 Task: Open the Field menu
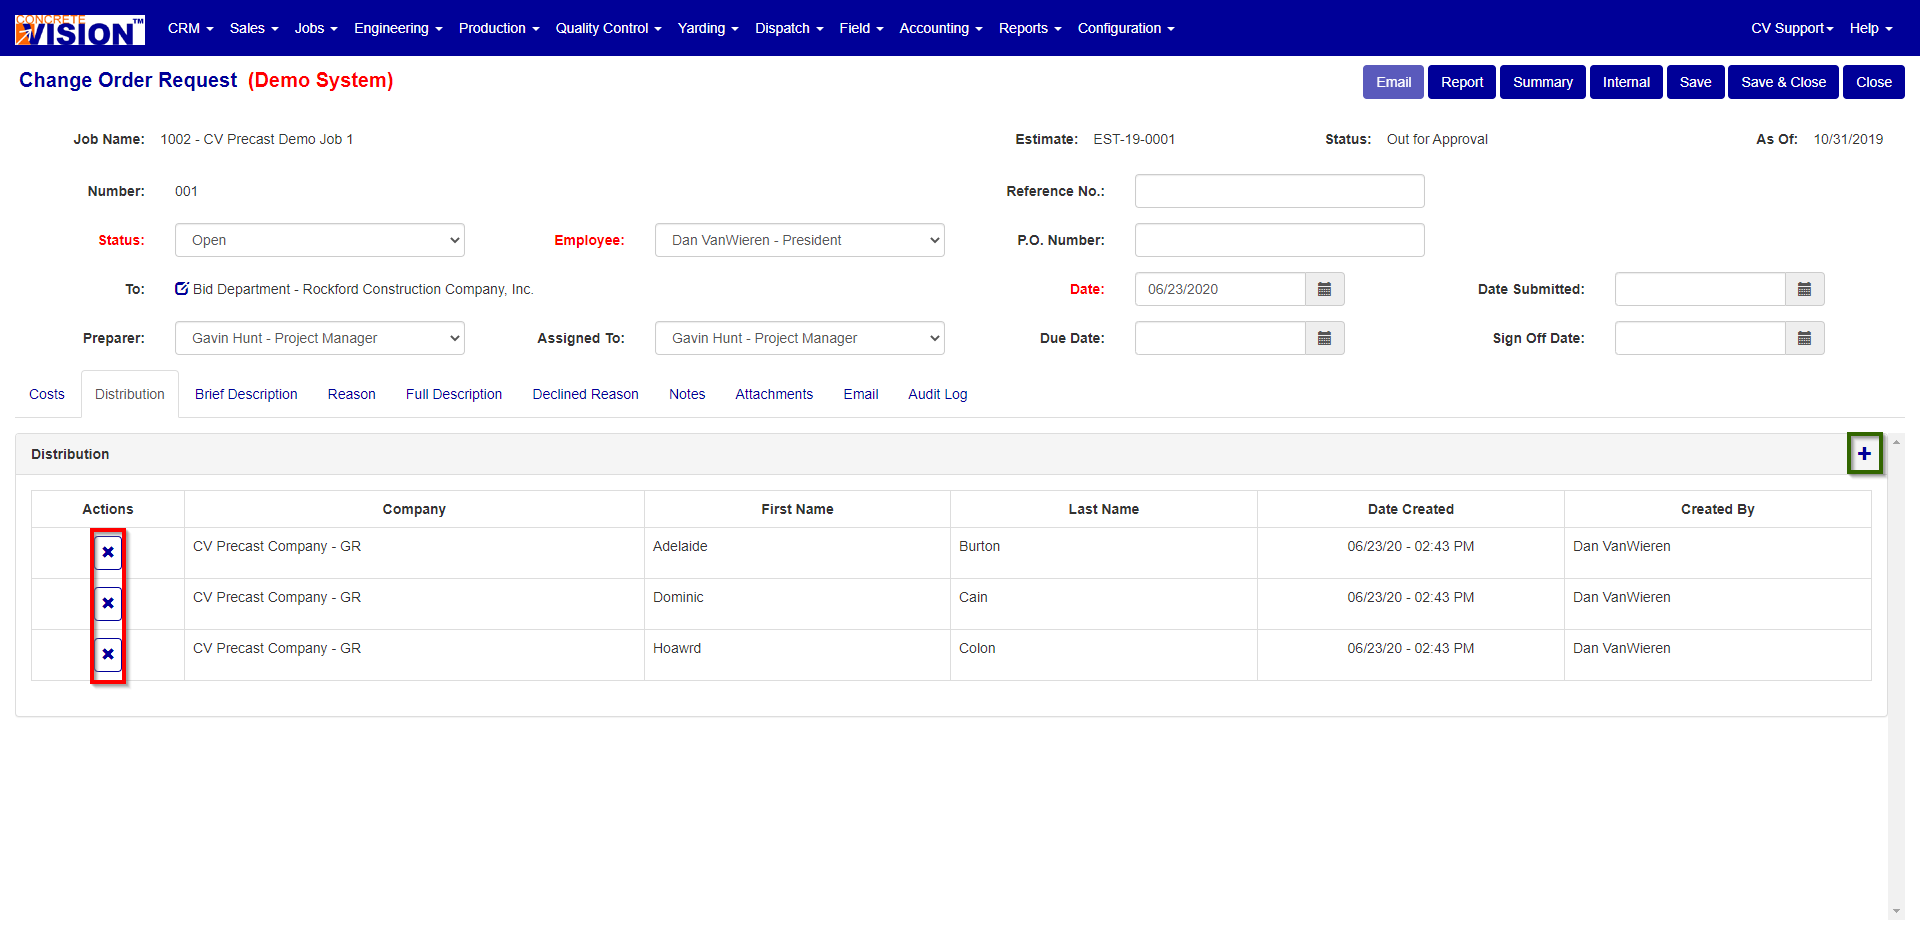(x=861, y=28)
